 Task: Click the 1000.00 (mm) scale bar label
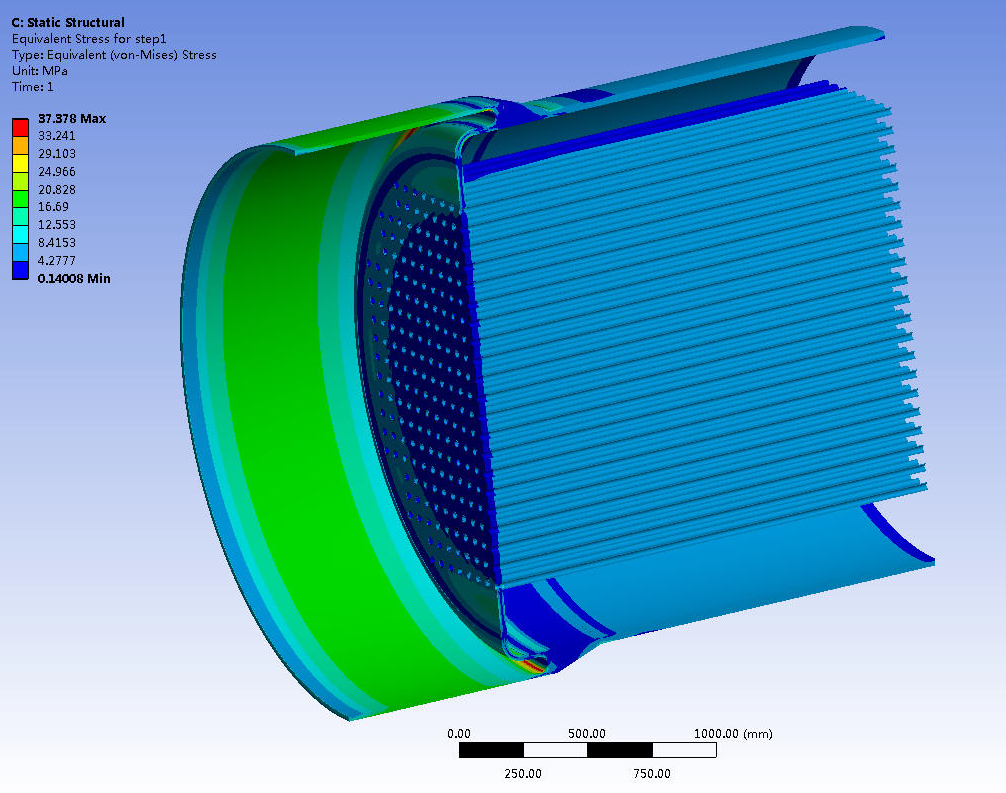click(x=732, y=734)
